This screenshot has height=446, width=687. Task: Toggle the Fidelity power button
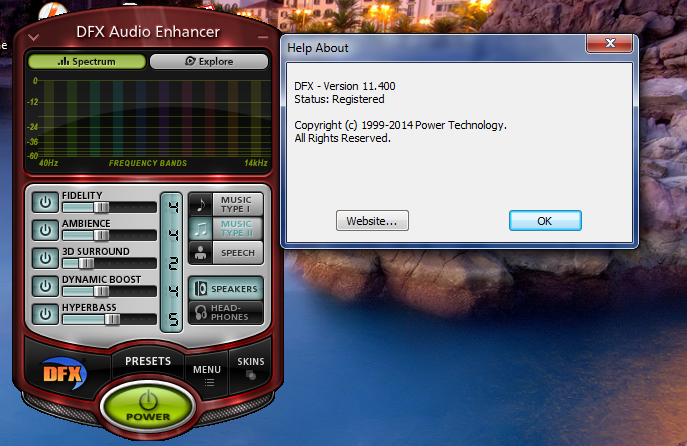pyautogui.click(x=45, y=202)
